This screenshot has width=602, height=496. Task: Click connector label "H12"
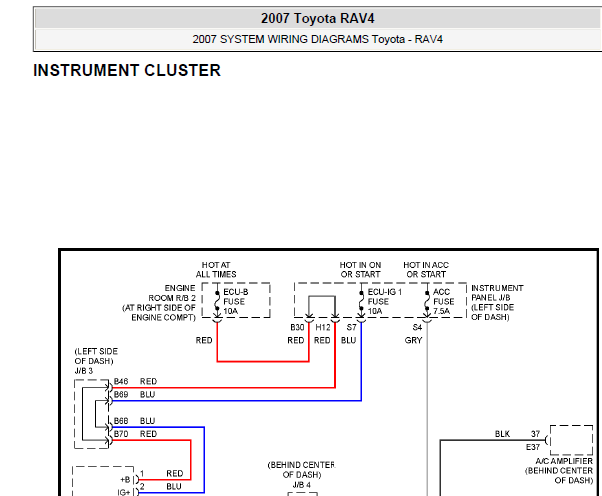click(x=322, y=327)
